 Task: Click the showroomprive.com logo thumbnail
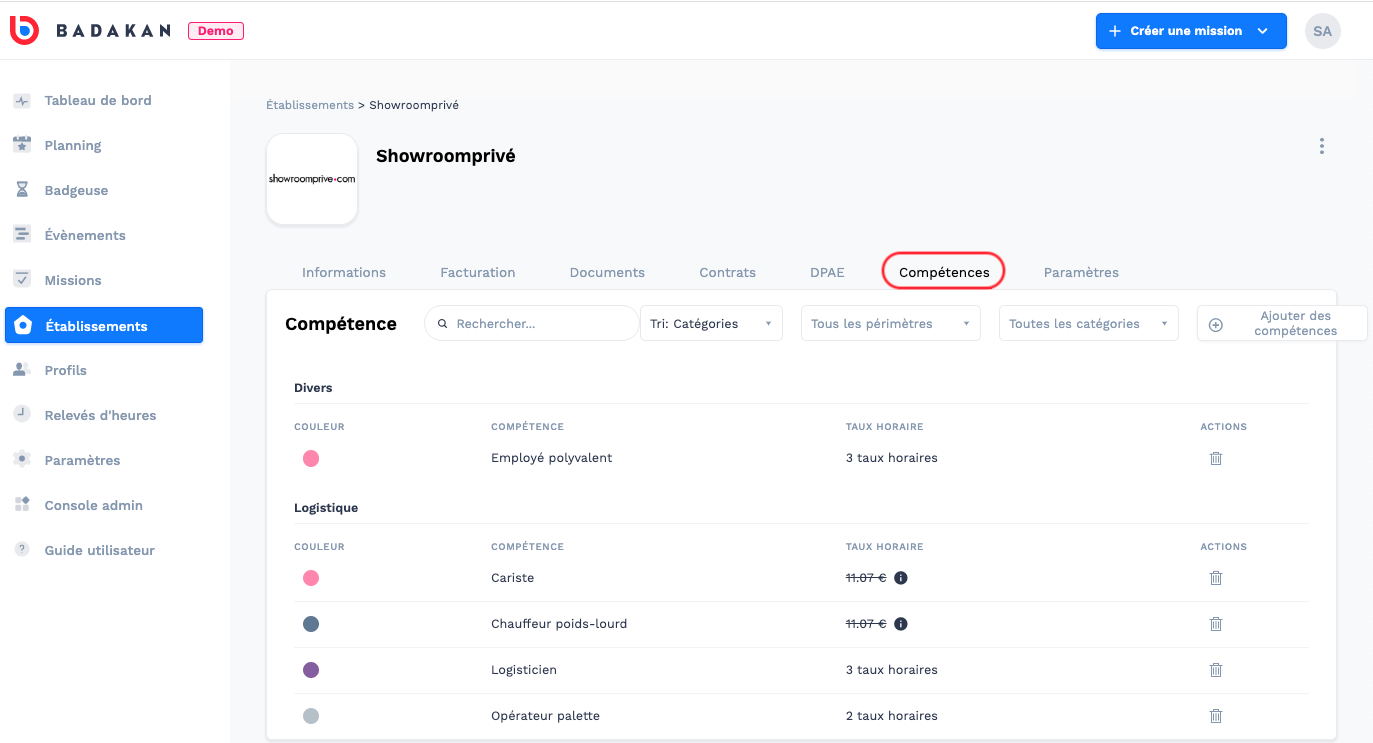[312, 179]
